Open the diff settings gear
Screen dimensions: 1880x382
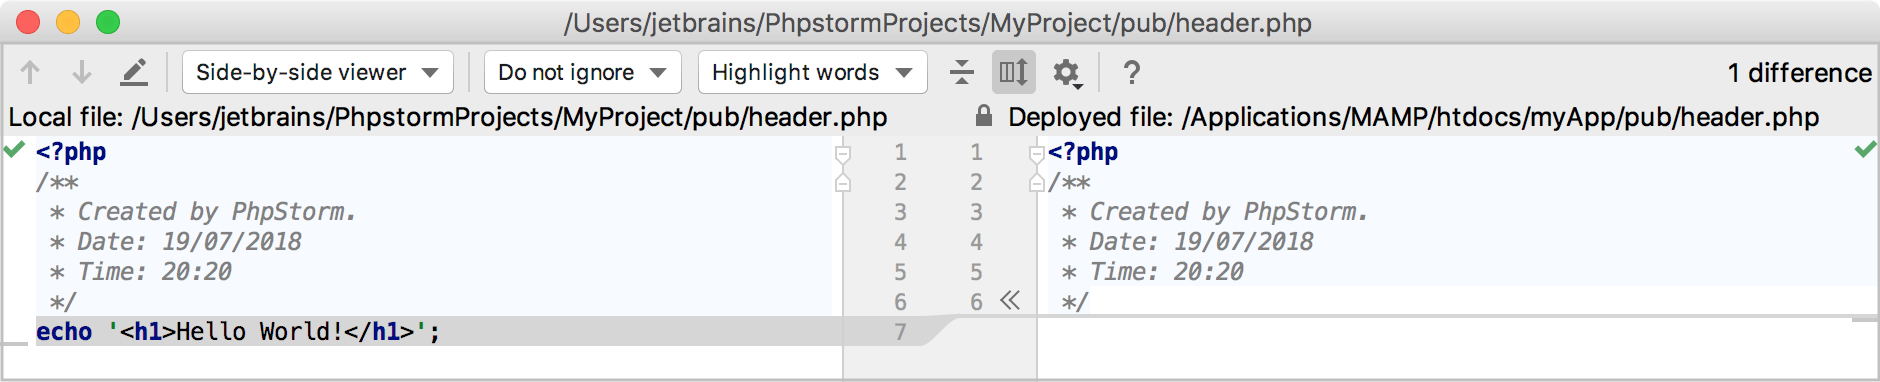click(x=1067, y=73)
